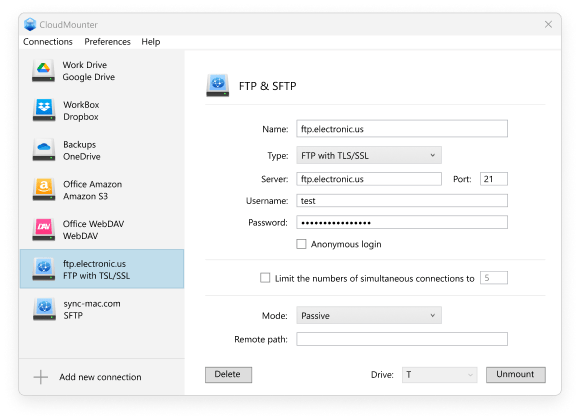This screenshot has height=420, width=580.
Task: Toggle the limit simultaneous connections checkbox
Action: pos(265,278)
